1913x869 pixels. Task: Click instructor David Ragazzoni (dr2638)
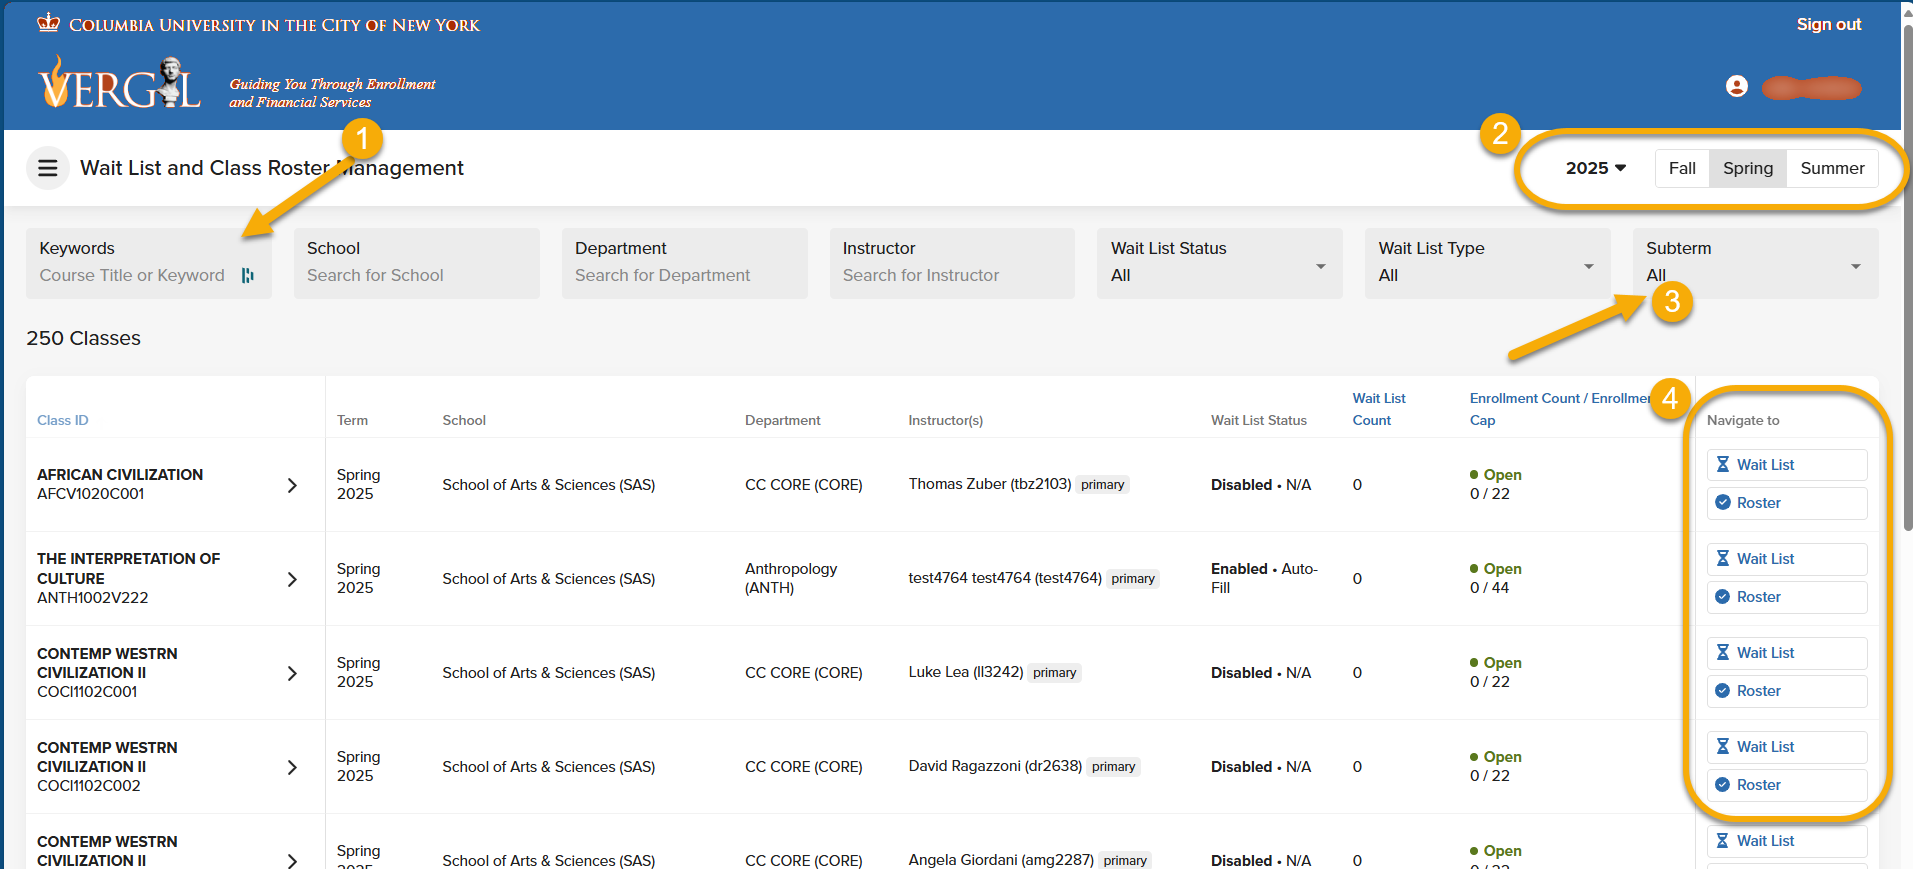coord(995,766)
